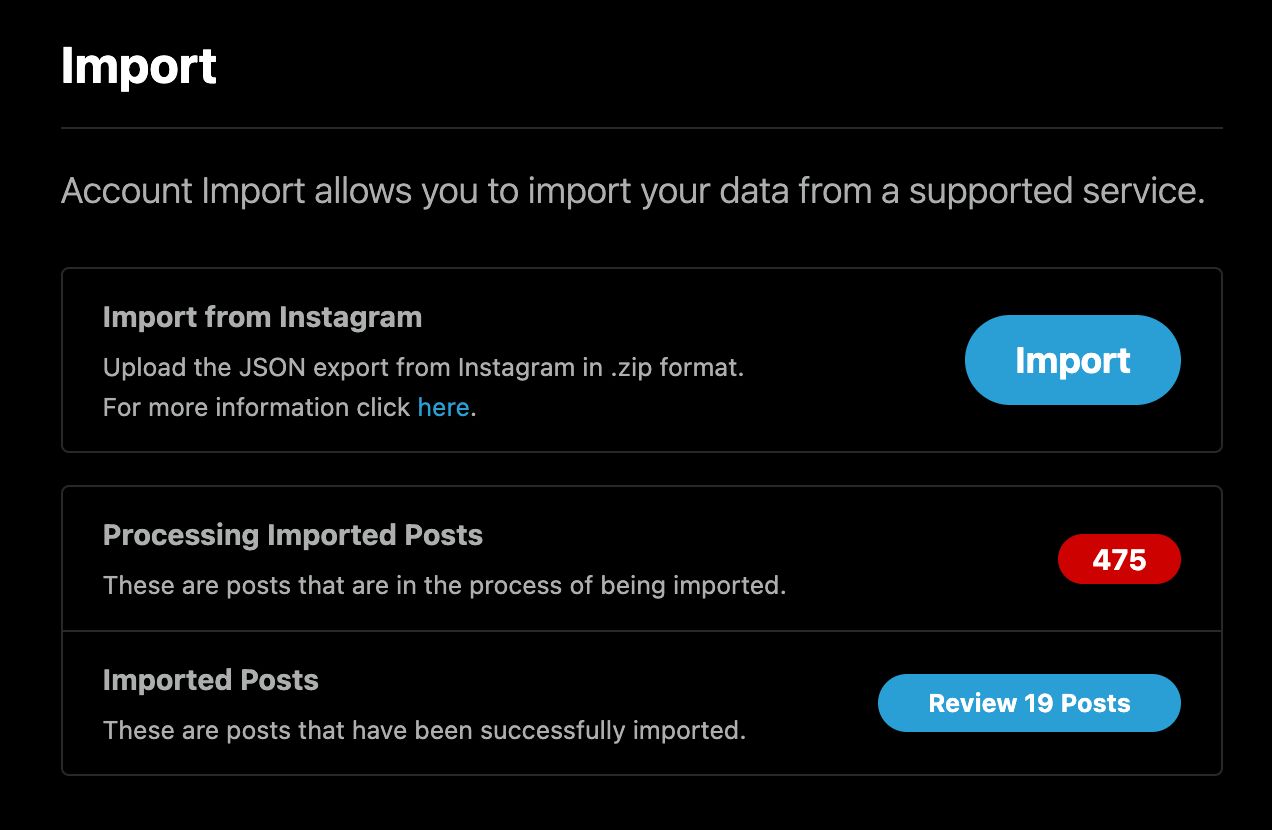This screenshot has height=830, width=1272.
Task: Click the blue Import button
Action: coord(1072,360)
